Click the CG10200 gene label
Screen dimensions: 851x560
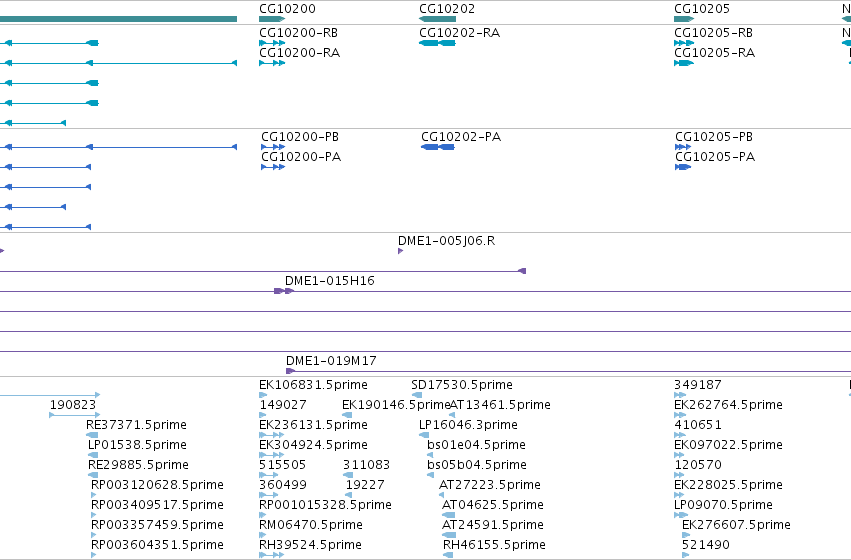coord(287,9)
